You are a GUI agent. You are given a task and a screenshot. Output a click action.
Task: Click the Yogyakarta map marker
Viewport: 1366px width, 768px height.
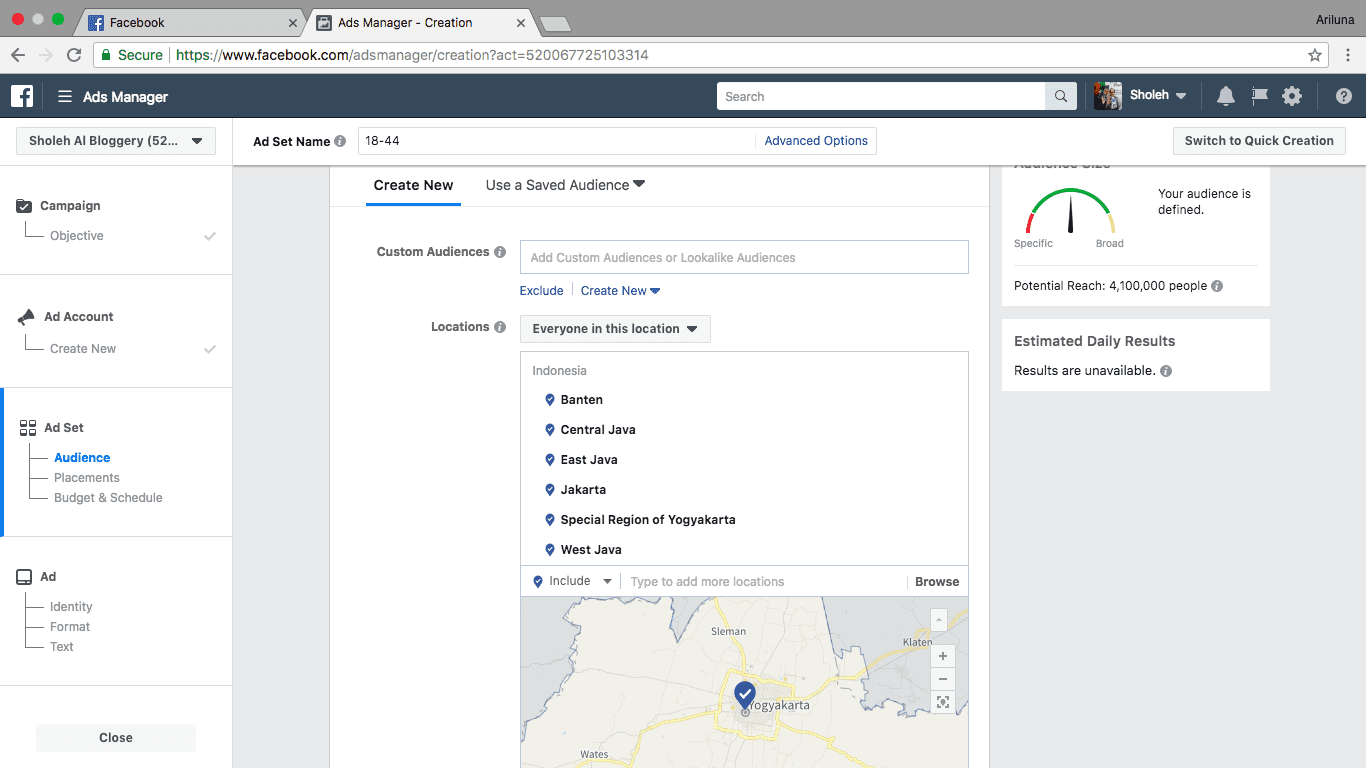point(744,695)
